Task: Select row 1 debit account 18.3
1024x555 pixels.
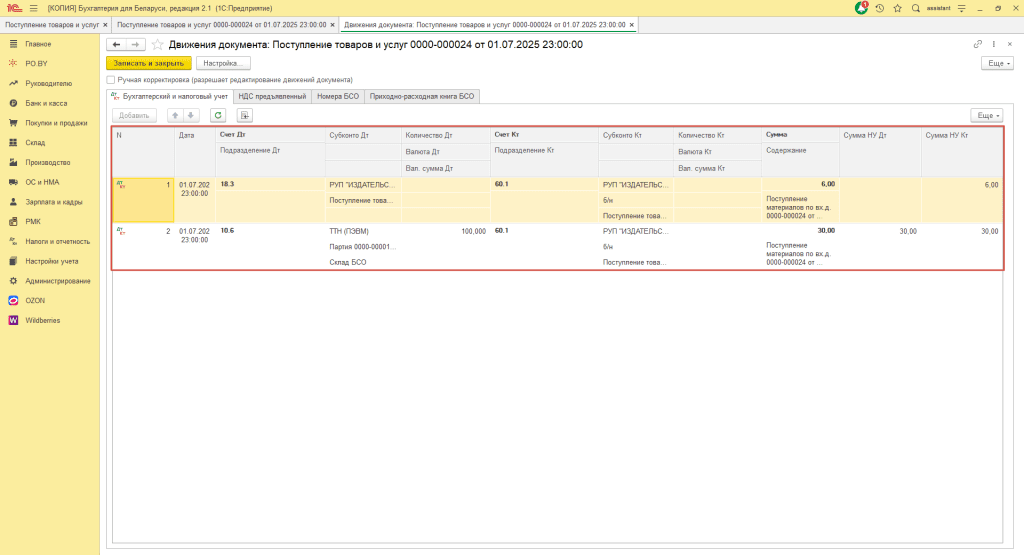Action: tap(270, 184)
